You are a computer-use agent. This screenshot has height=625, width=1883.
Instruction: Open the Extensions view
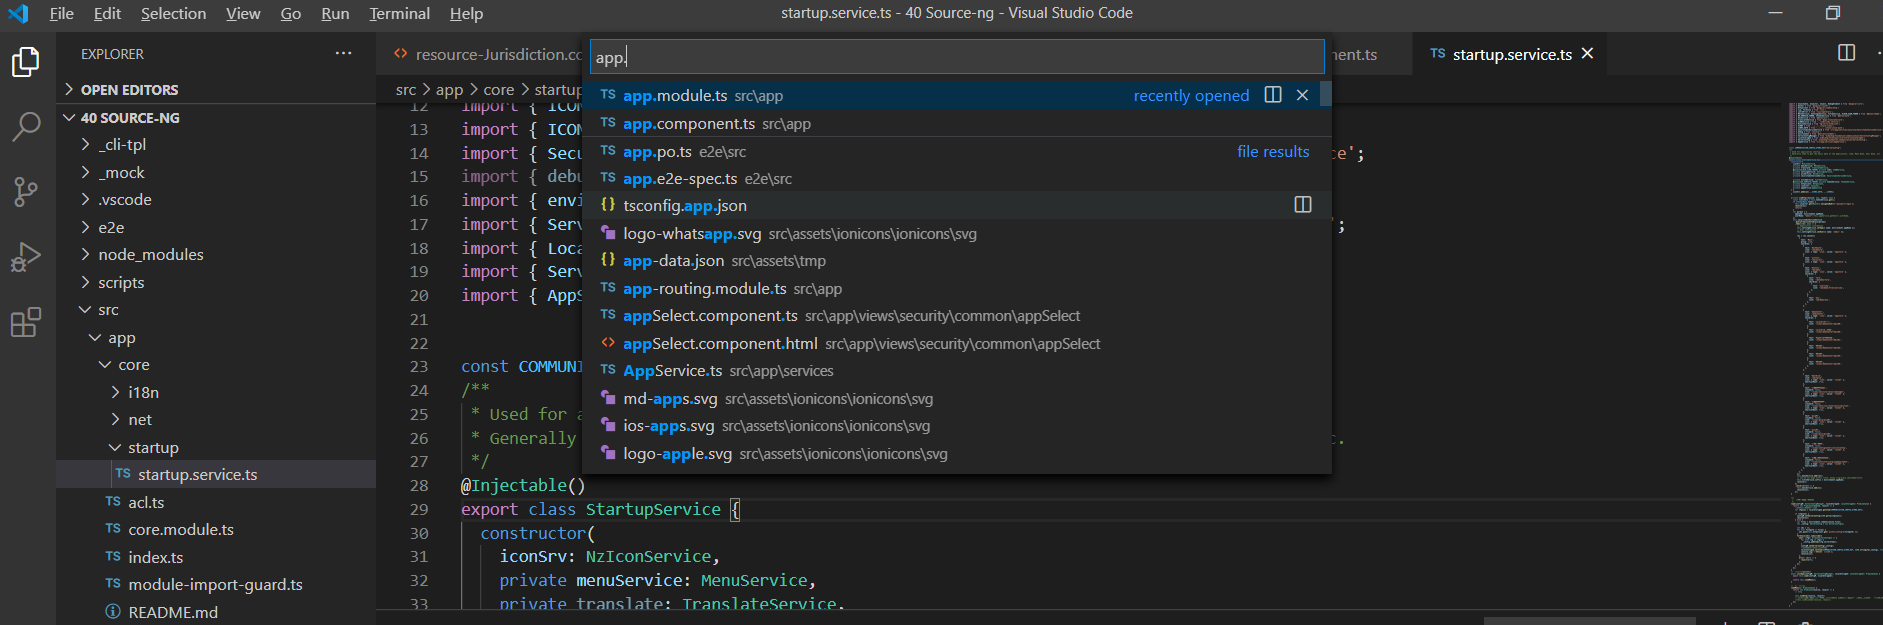coord(26,322)
